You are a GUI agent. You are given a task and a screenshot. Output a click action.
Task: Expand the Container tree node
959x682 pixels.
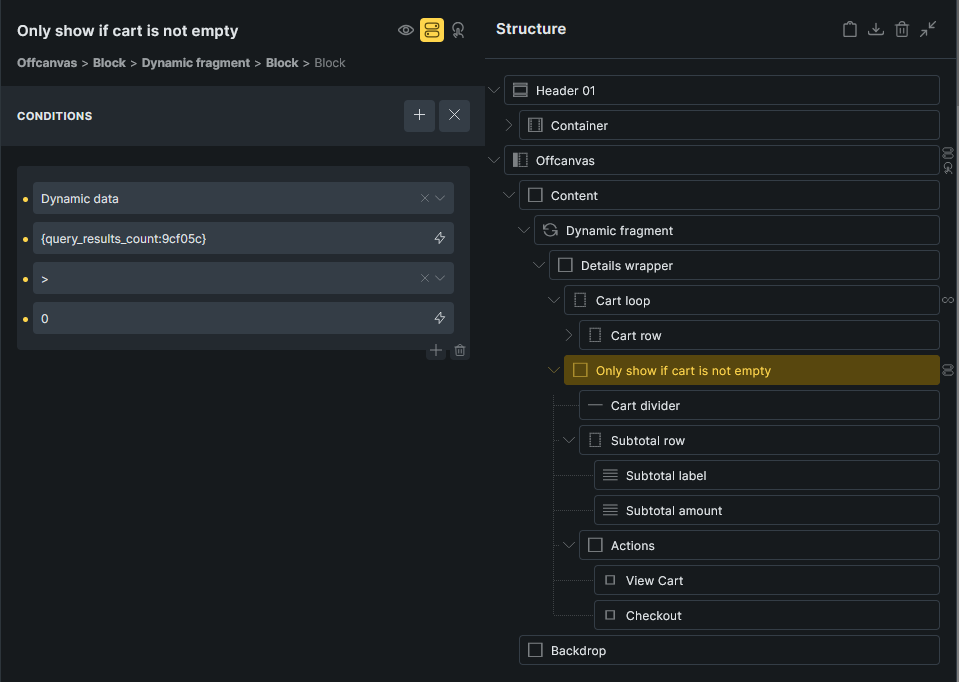click(509, 125)
